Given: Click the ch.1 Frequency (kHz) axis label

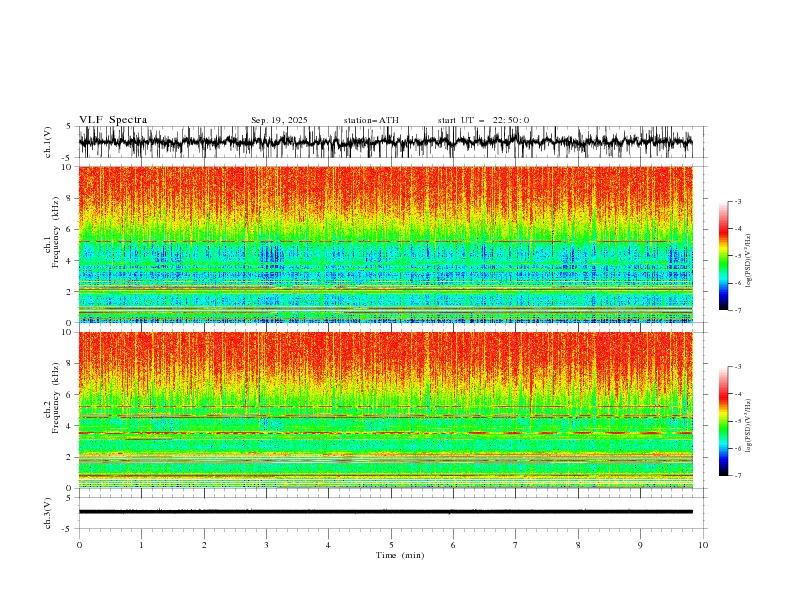Looking at the screenshot, I should click(x=52, y=232).
